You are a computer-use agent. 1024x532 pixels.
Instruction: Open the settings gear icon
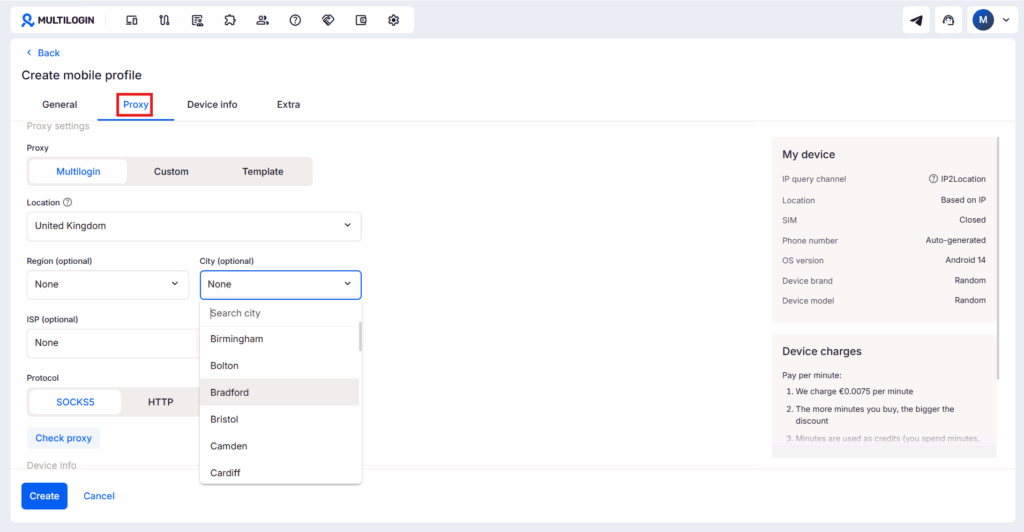[x=393, y=20]
